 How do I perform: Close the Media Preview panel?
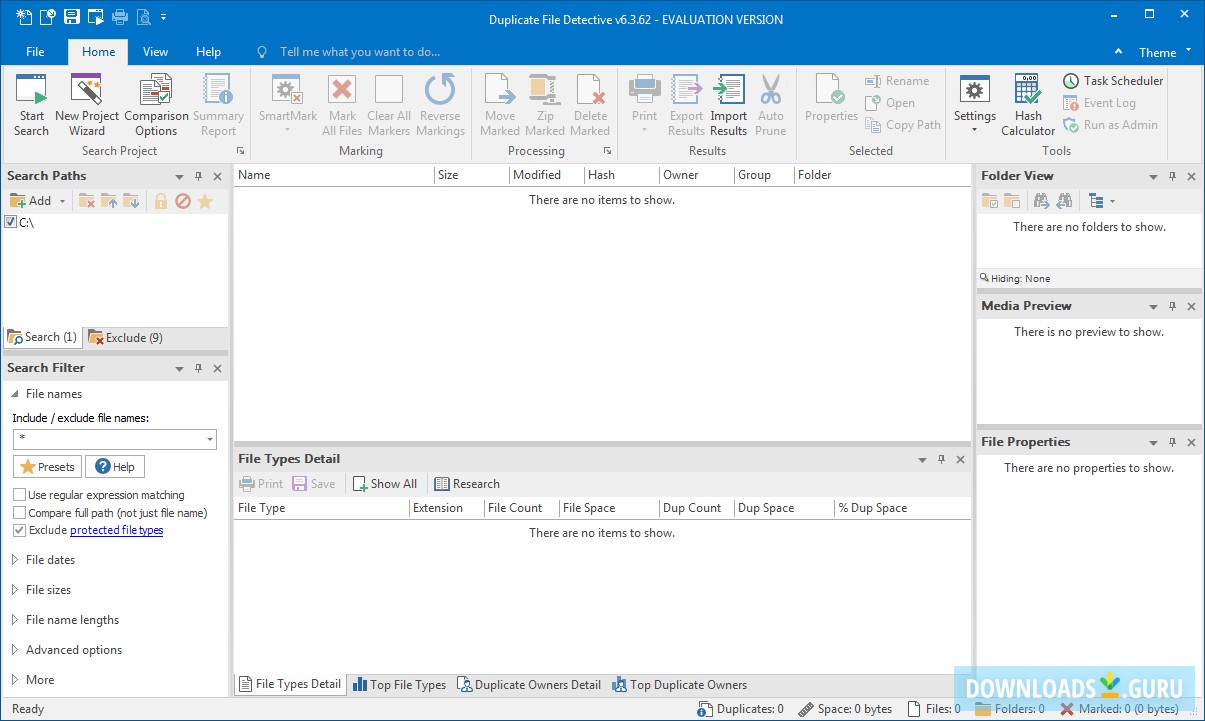1191,307
